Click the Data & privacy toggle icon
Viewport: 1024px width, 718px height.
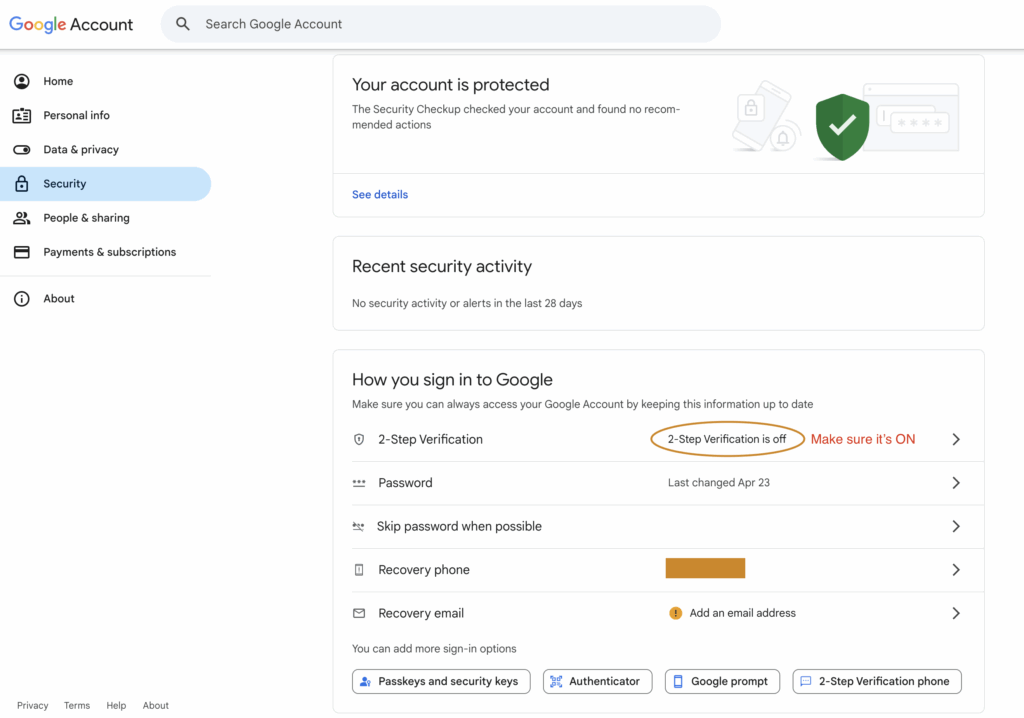[22, 150]
